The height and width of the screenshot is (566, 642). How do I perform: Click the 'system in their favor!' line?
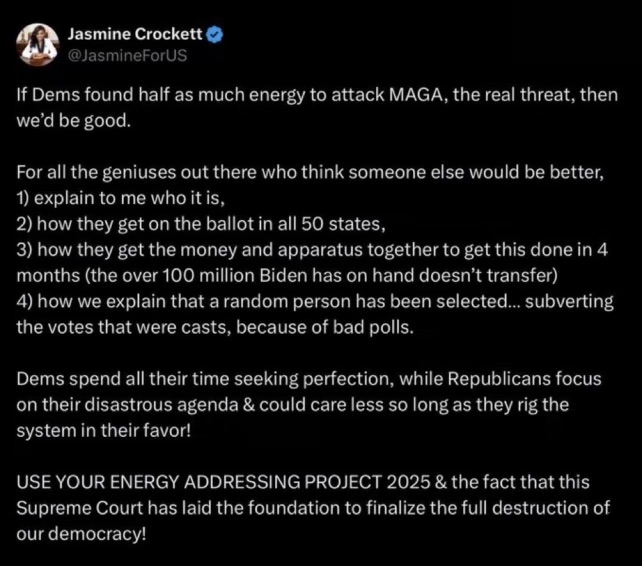point(104,430)
